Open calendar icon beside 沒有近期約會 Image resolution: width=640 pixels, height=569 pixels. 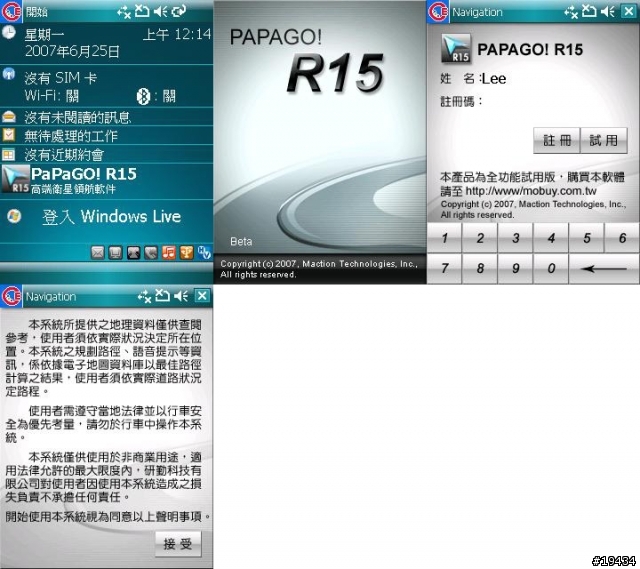(x=9, y=154)
